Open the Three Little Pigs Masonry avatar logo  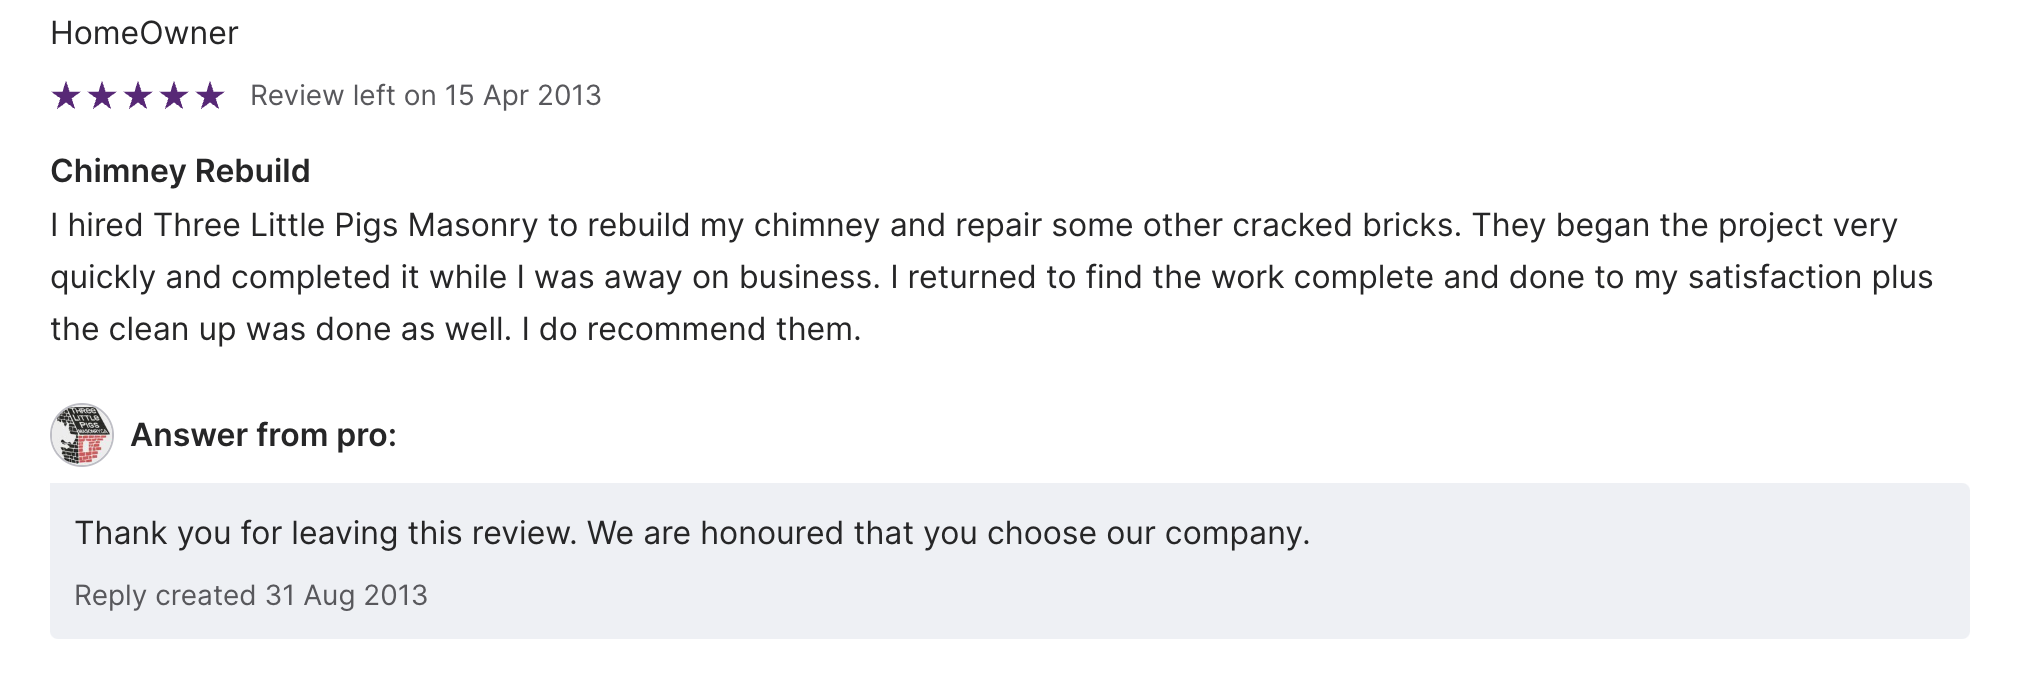tap(82, 435)
